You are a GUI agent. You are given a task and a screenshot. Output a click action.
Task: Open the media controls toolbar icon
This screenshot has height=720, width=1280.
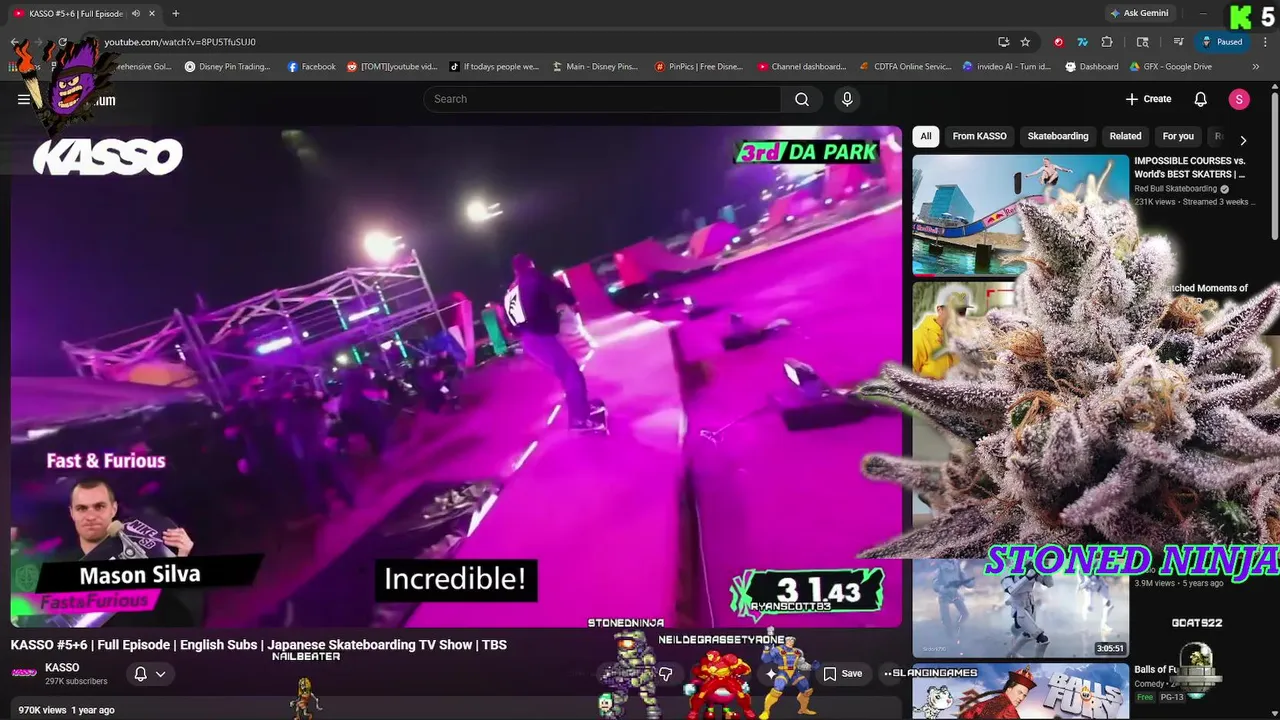tap(1179, 42)
